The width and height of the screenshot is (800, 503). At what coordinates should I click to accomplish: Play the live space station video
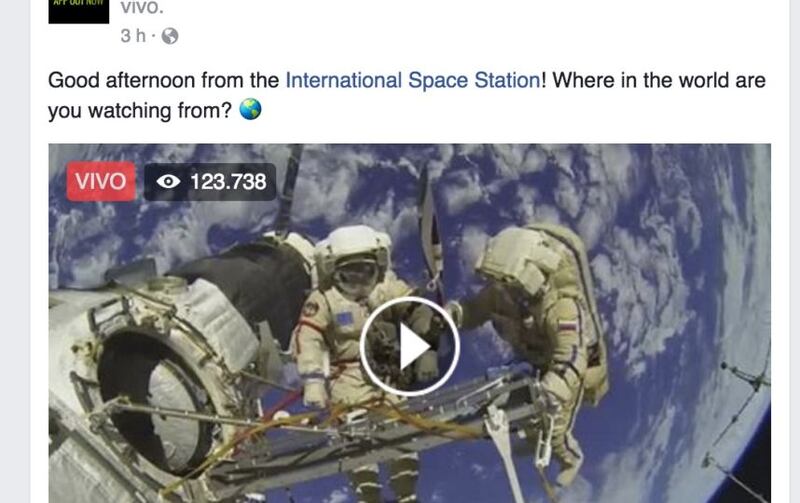410,346
